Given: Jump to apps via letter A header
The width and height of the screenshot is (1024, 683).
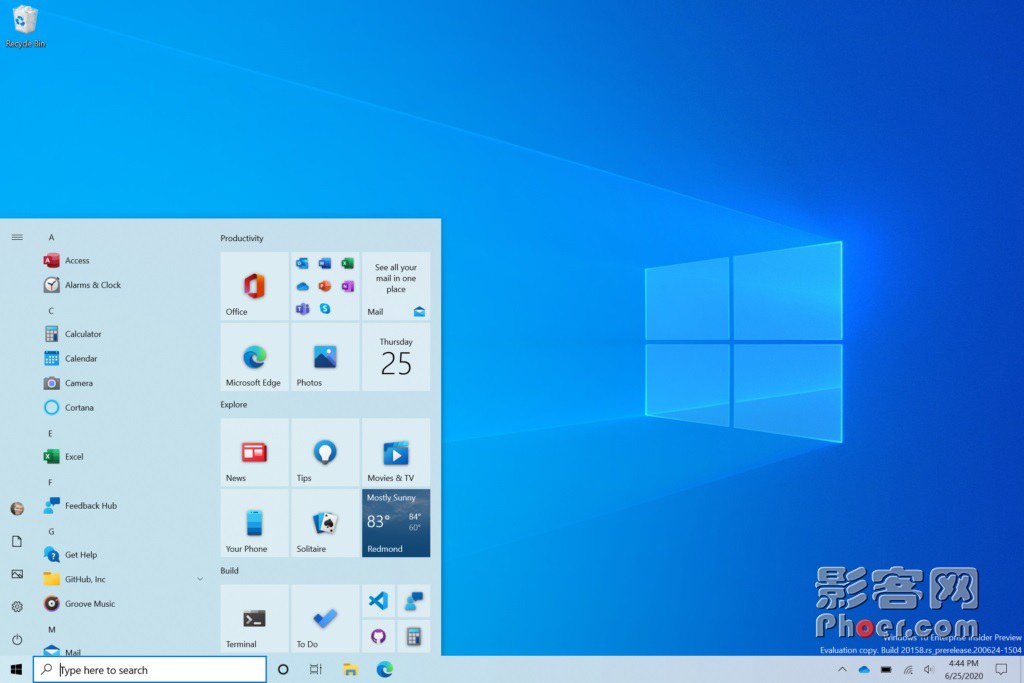Looking at the screenshot, I should 51,238.
